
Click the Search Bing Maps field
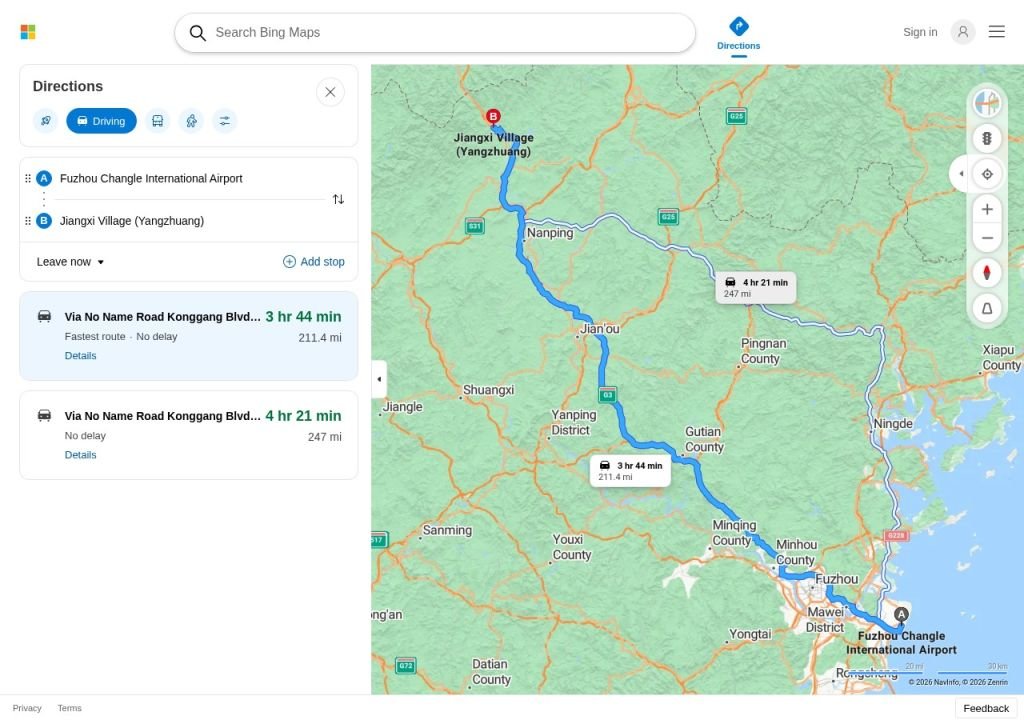pyautogui.click(x=435, y=33)
